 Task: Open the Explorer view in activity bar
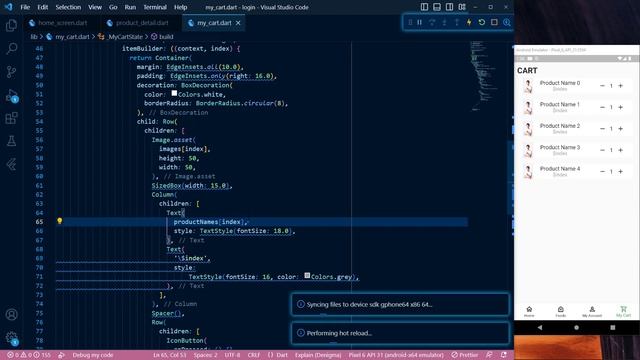coord(11,26)
